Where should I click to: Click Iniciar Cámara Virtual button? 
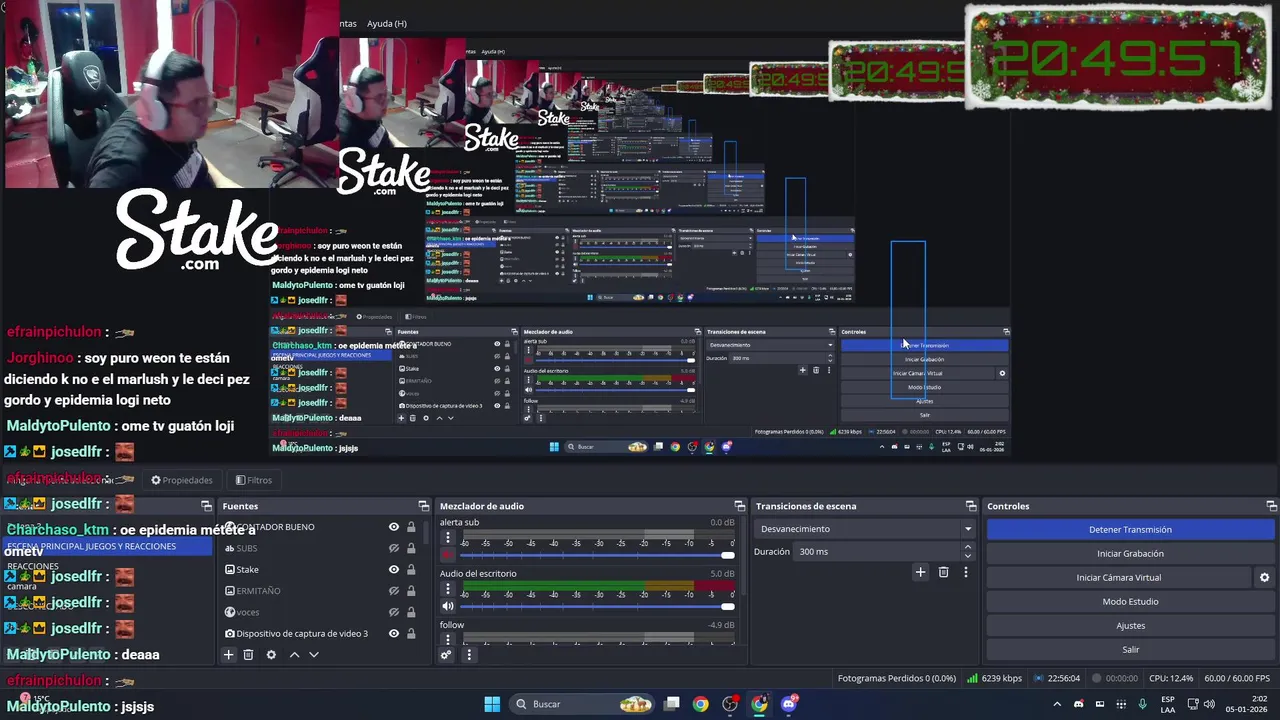click(x=1118, y=578)
